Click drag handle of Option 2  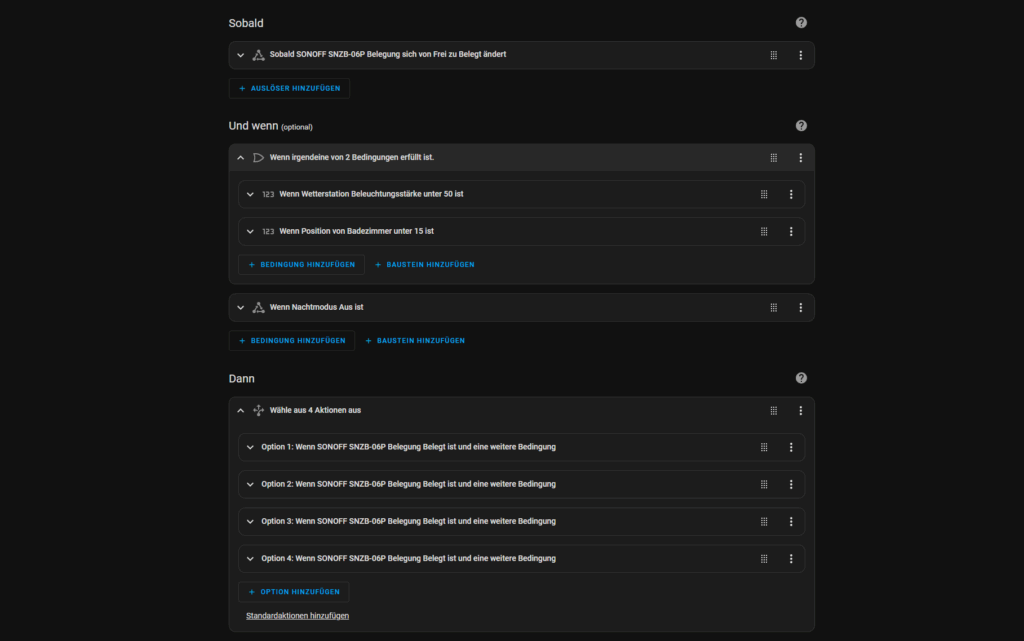pyautogui.click(x=763, y=484)
